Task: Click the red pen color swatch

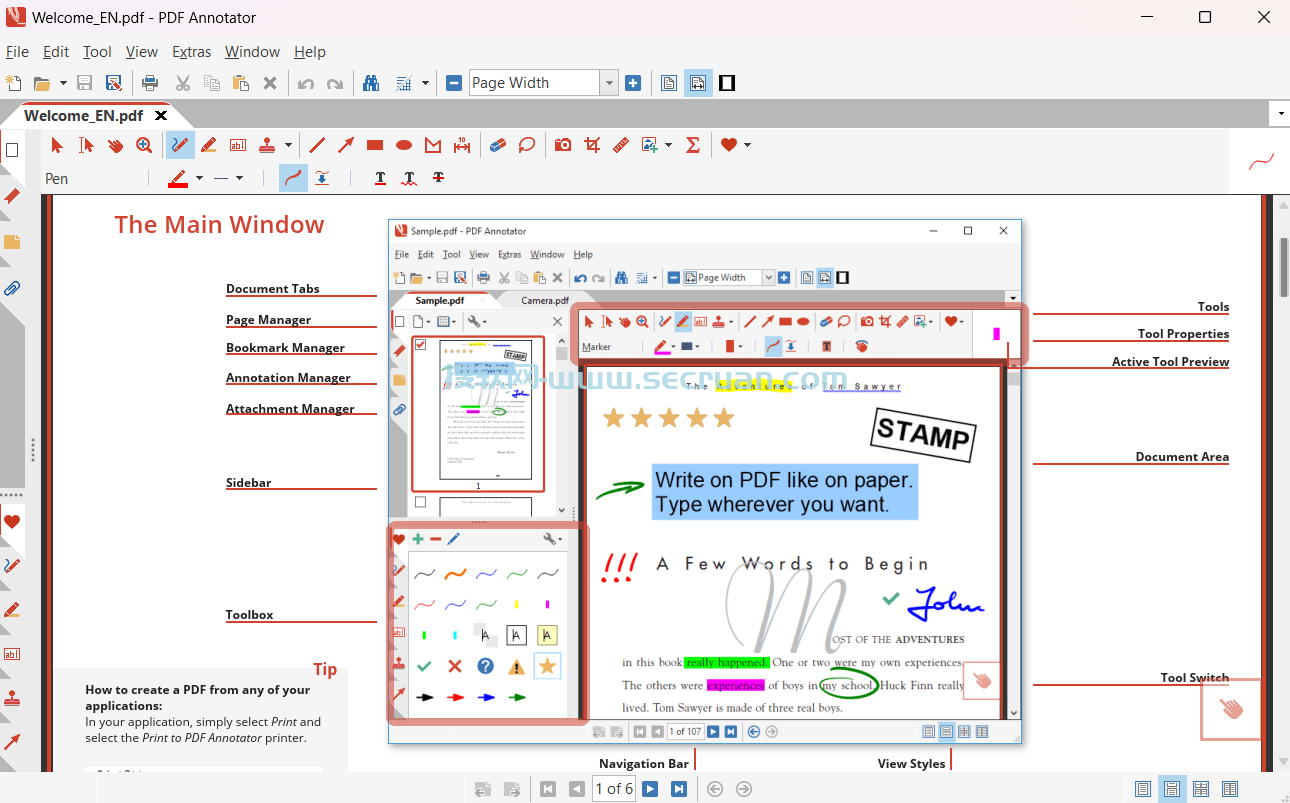Action: [178, 178]
